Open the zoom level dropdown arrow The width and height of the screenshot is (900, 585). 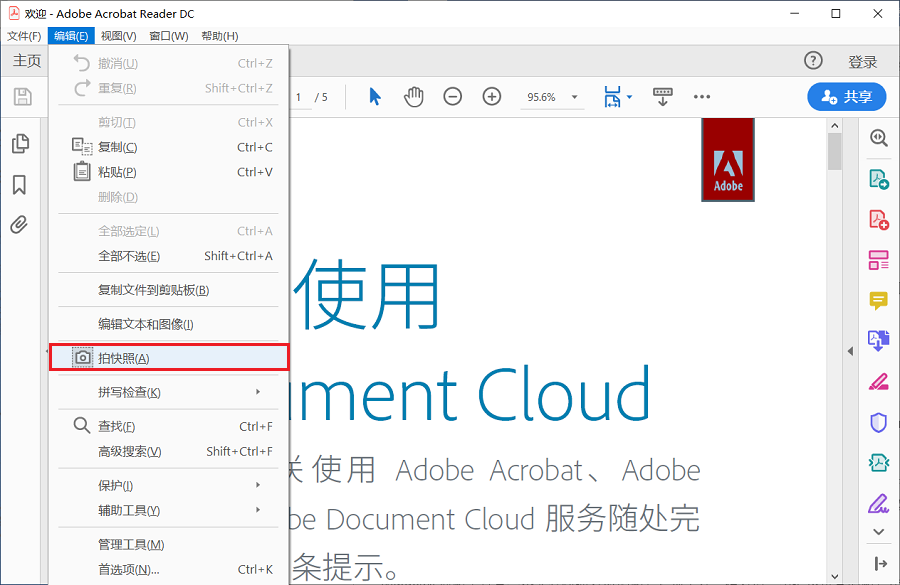(x=575, y=97)
